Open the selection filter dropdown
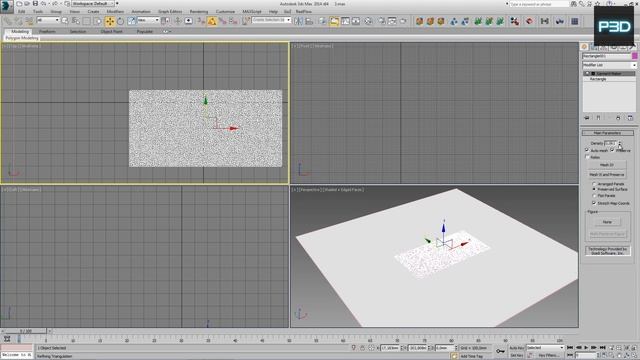This screenshot has width=640, height=360. pyautogui.click(x=48, y=20)
